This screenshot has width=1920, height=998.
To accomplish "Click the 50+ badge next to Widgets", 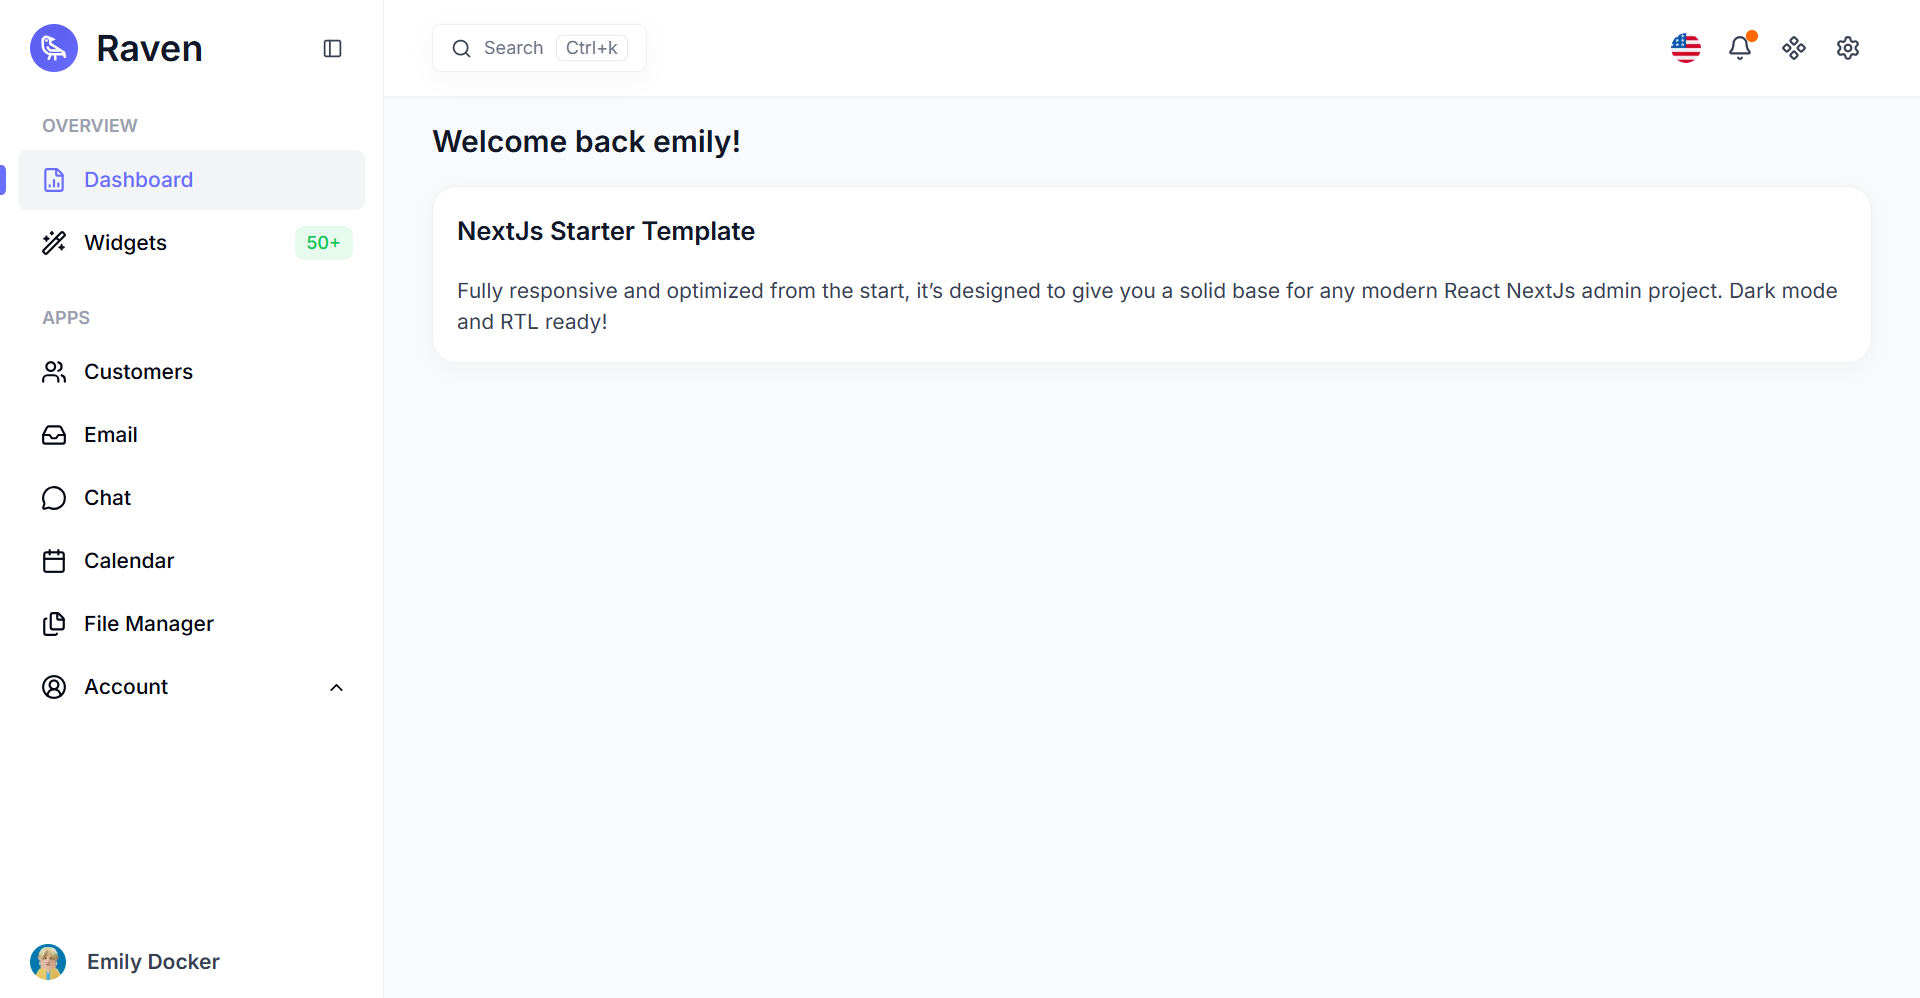I will click(x=323, y=243).
